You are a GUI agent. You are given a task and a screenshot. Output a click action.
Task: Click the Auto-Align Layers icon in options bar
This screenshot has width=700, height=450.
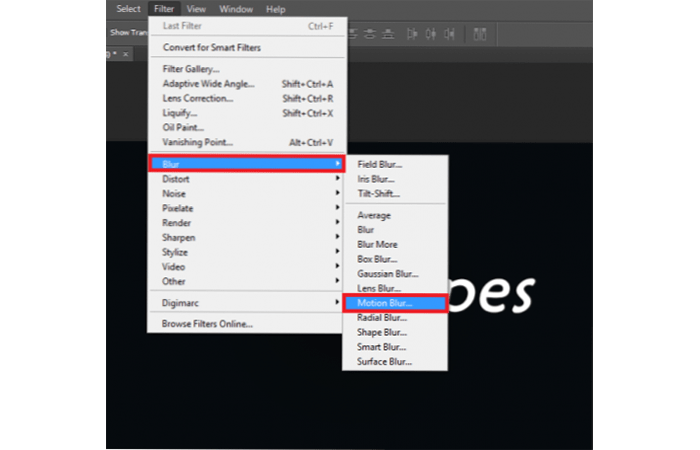pos(480,33)
